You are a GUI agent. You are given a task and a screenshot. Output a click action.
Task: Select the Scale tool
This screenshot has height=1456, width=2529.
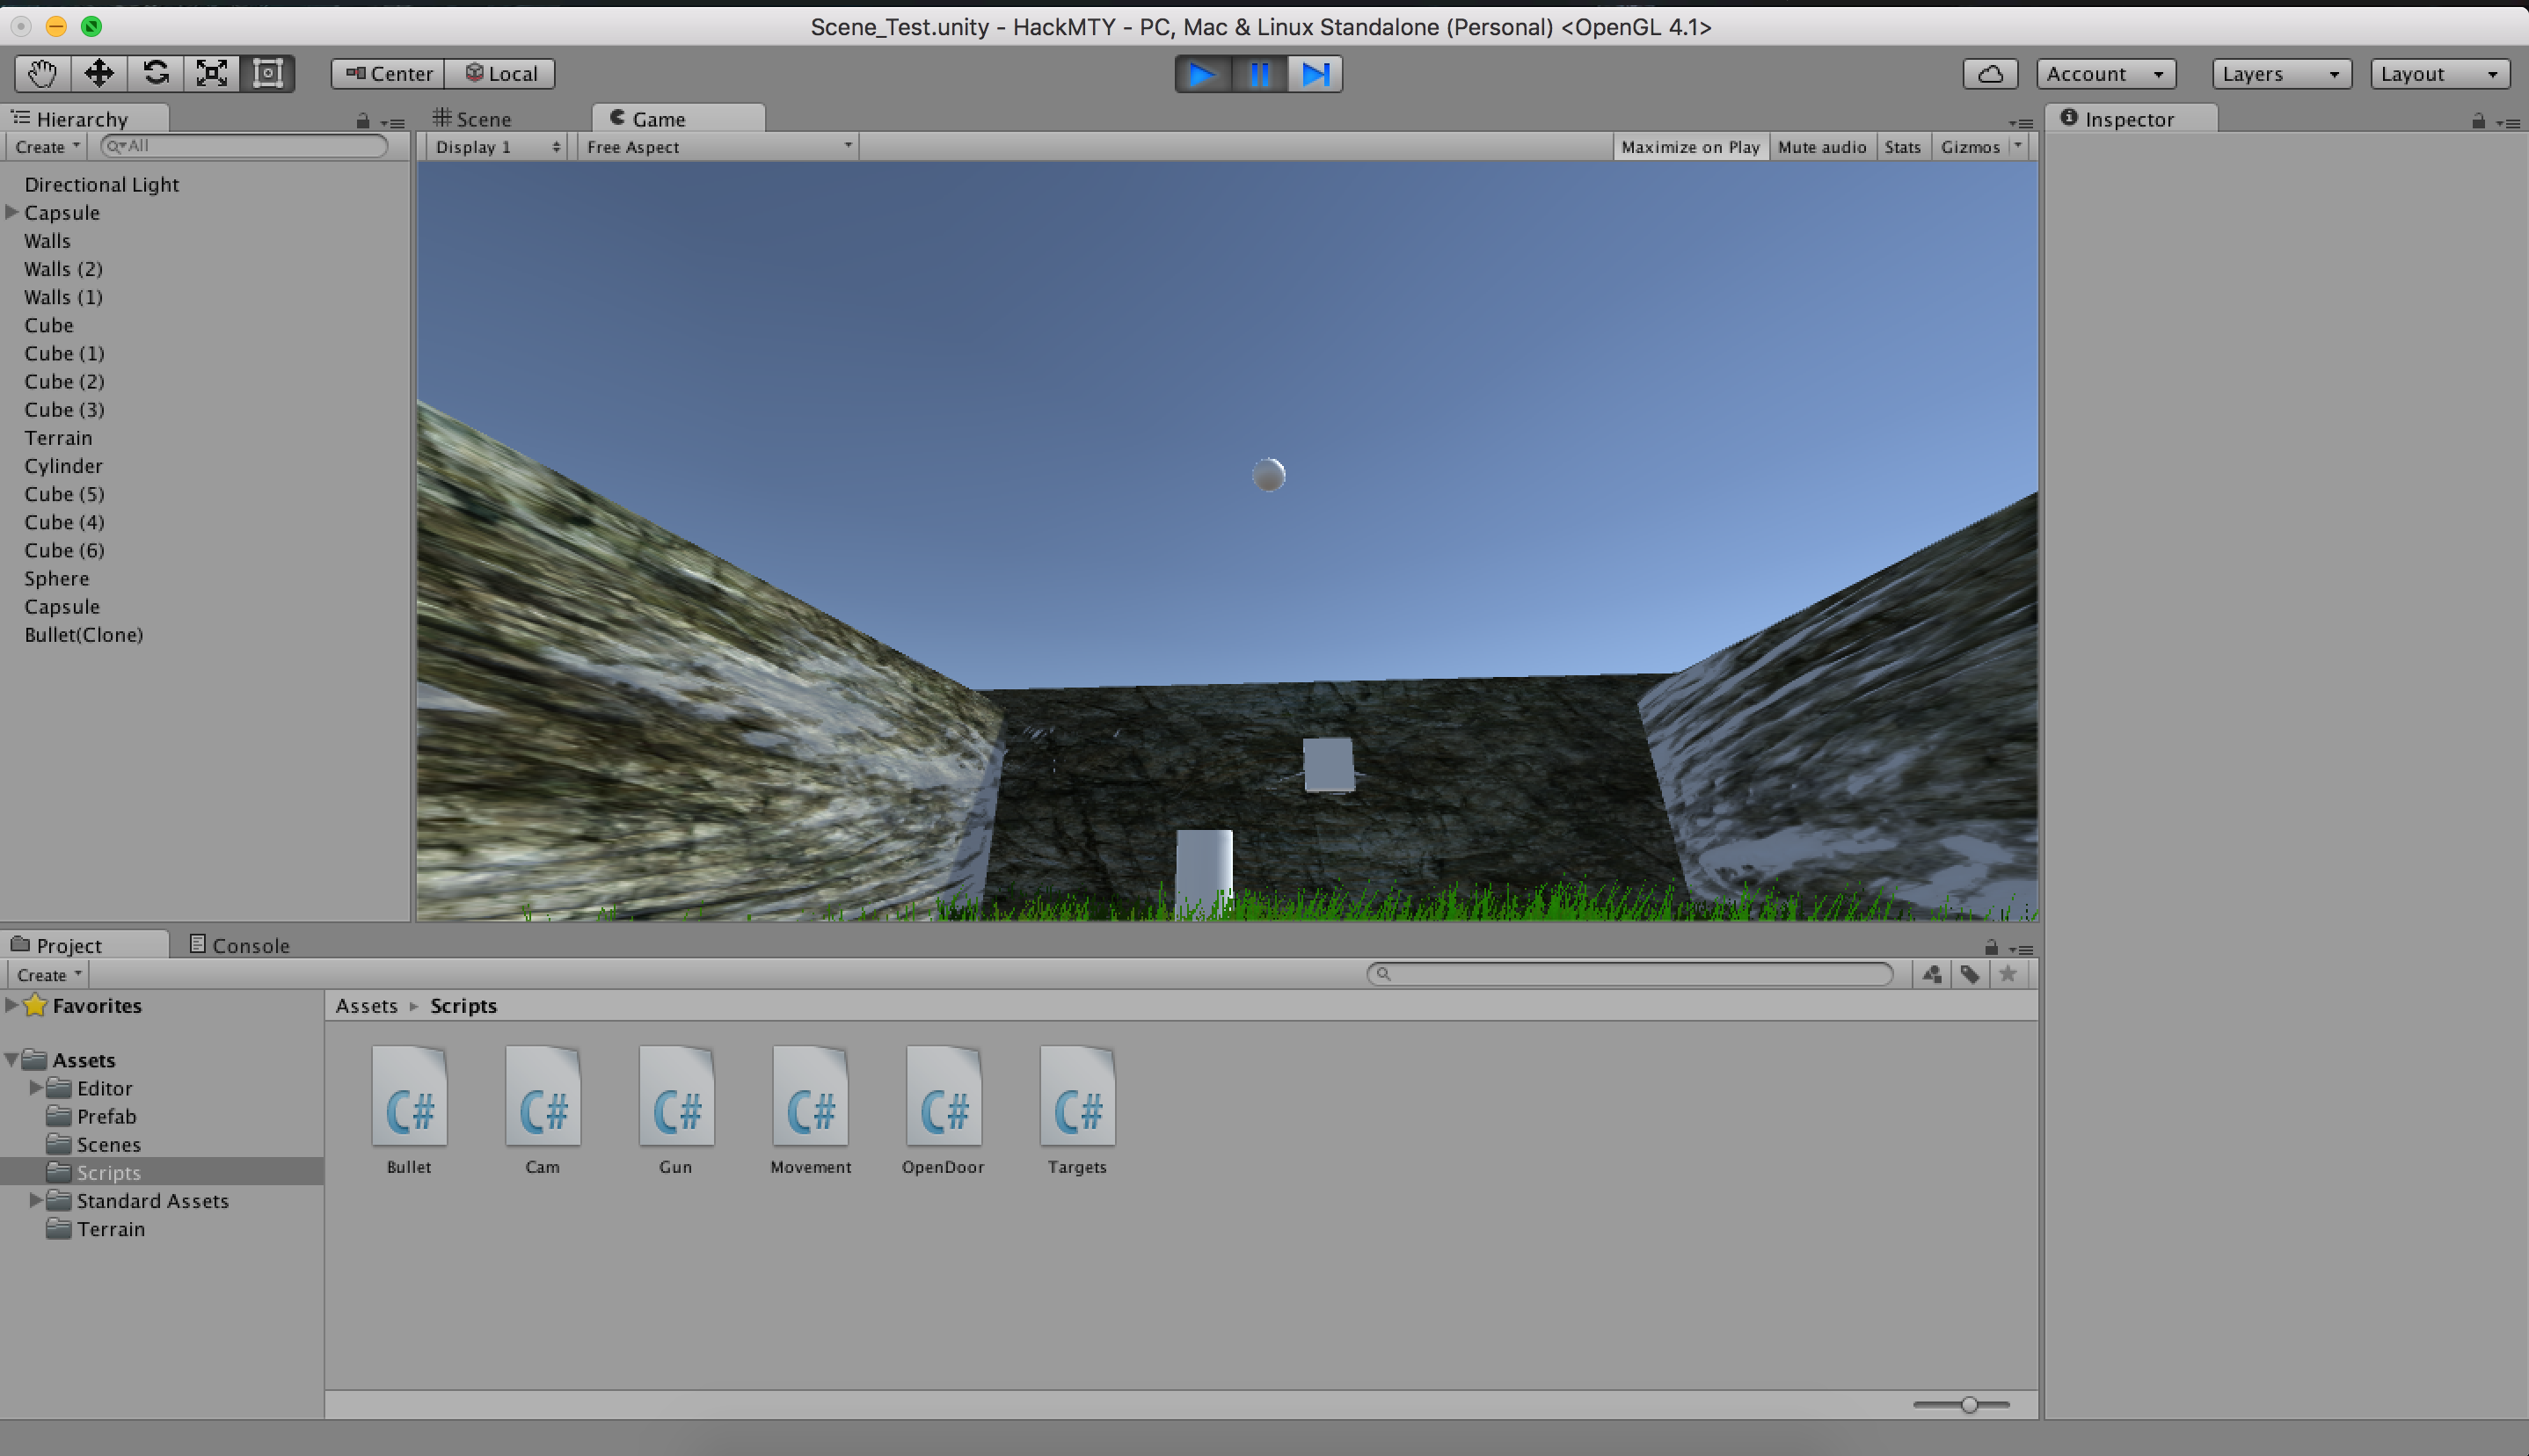(211, 73)
